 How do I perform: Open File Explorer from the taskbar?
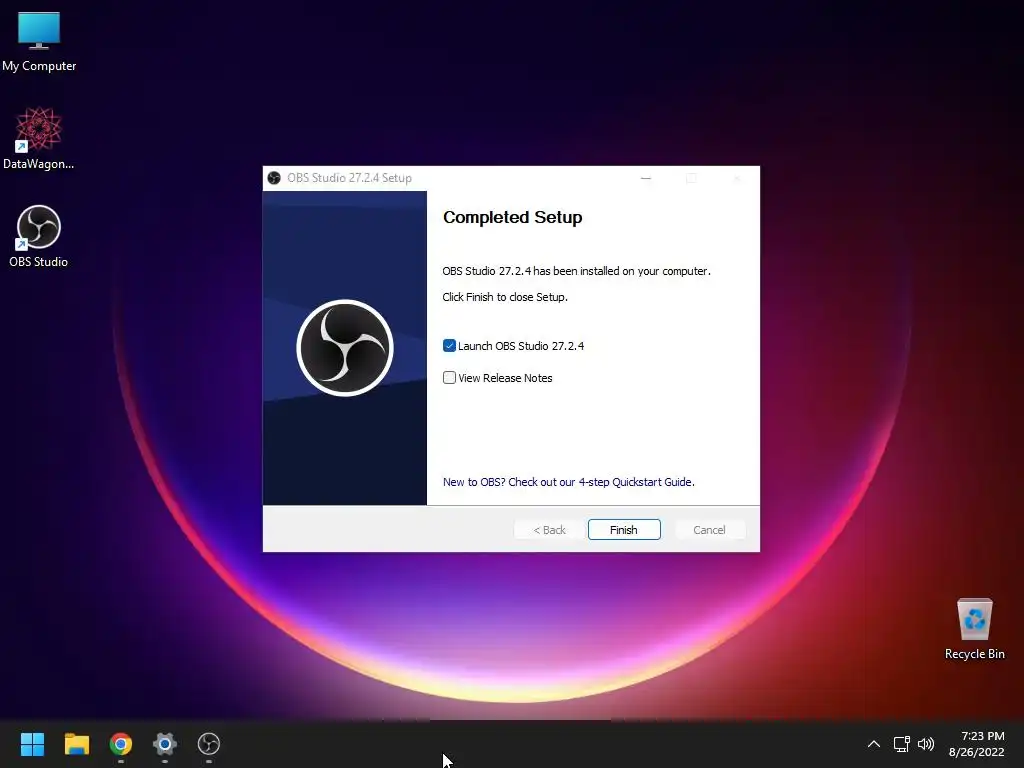tap(76, 744)
